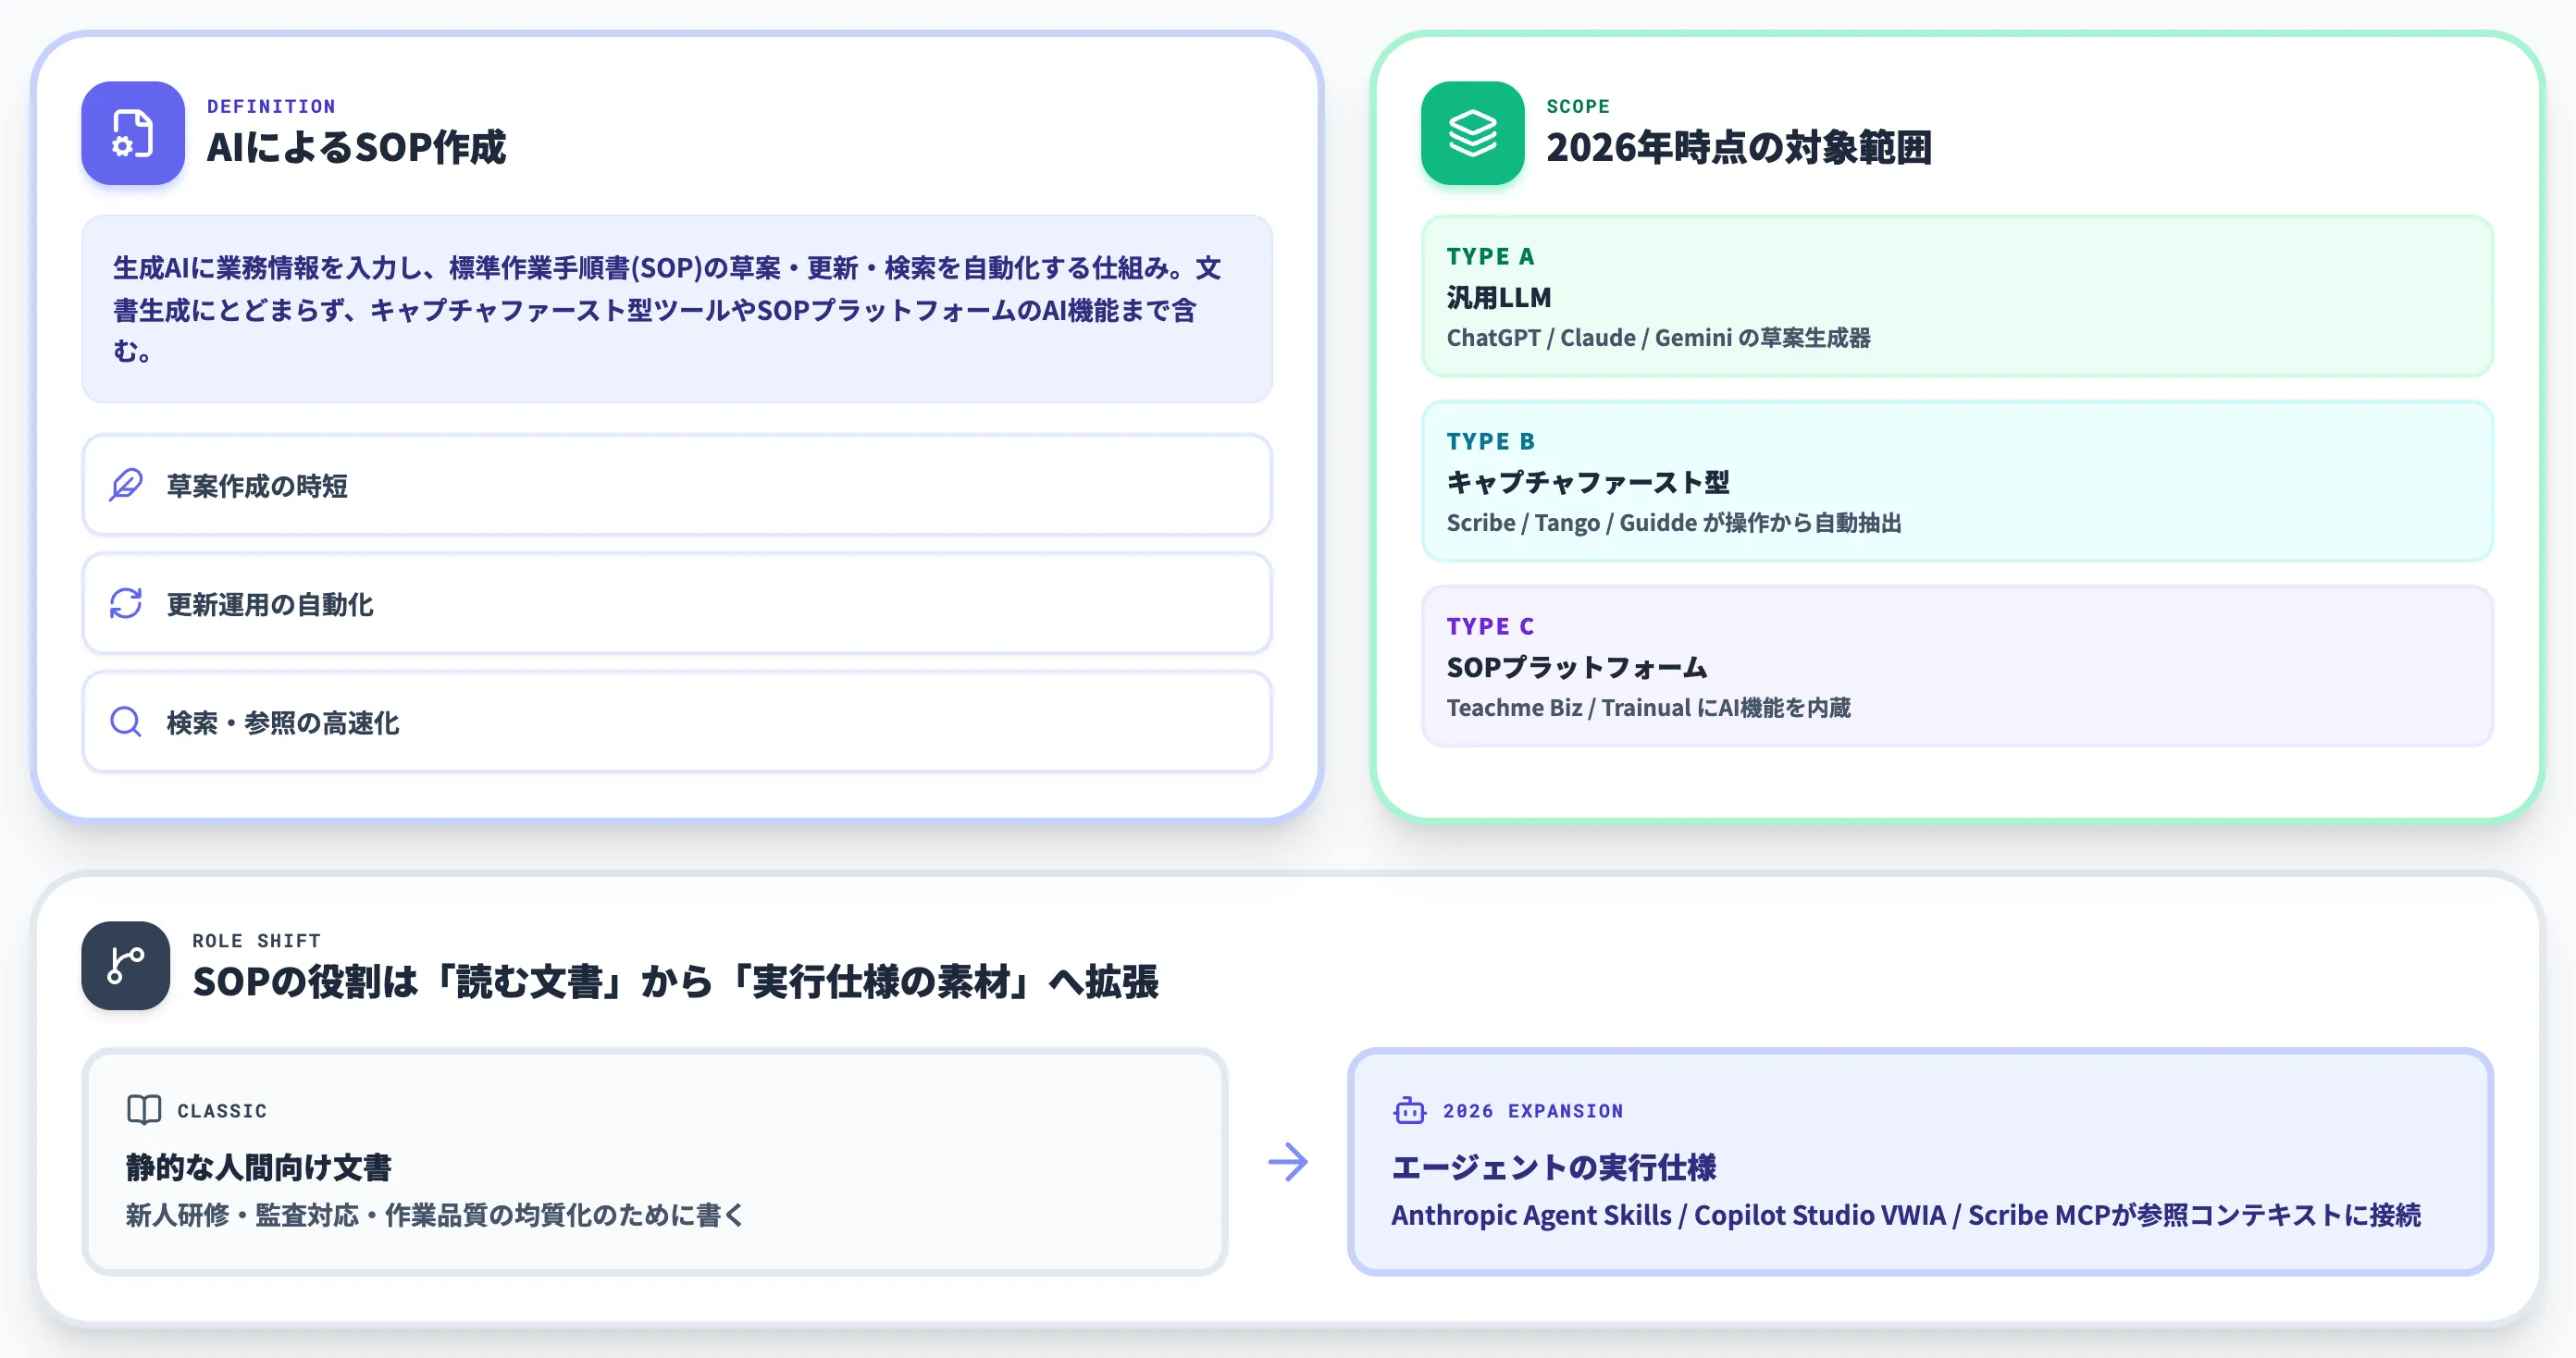Click the ROLE SHIFT label

coord(256,941)
